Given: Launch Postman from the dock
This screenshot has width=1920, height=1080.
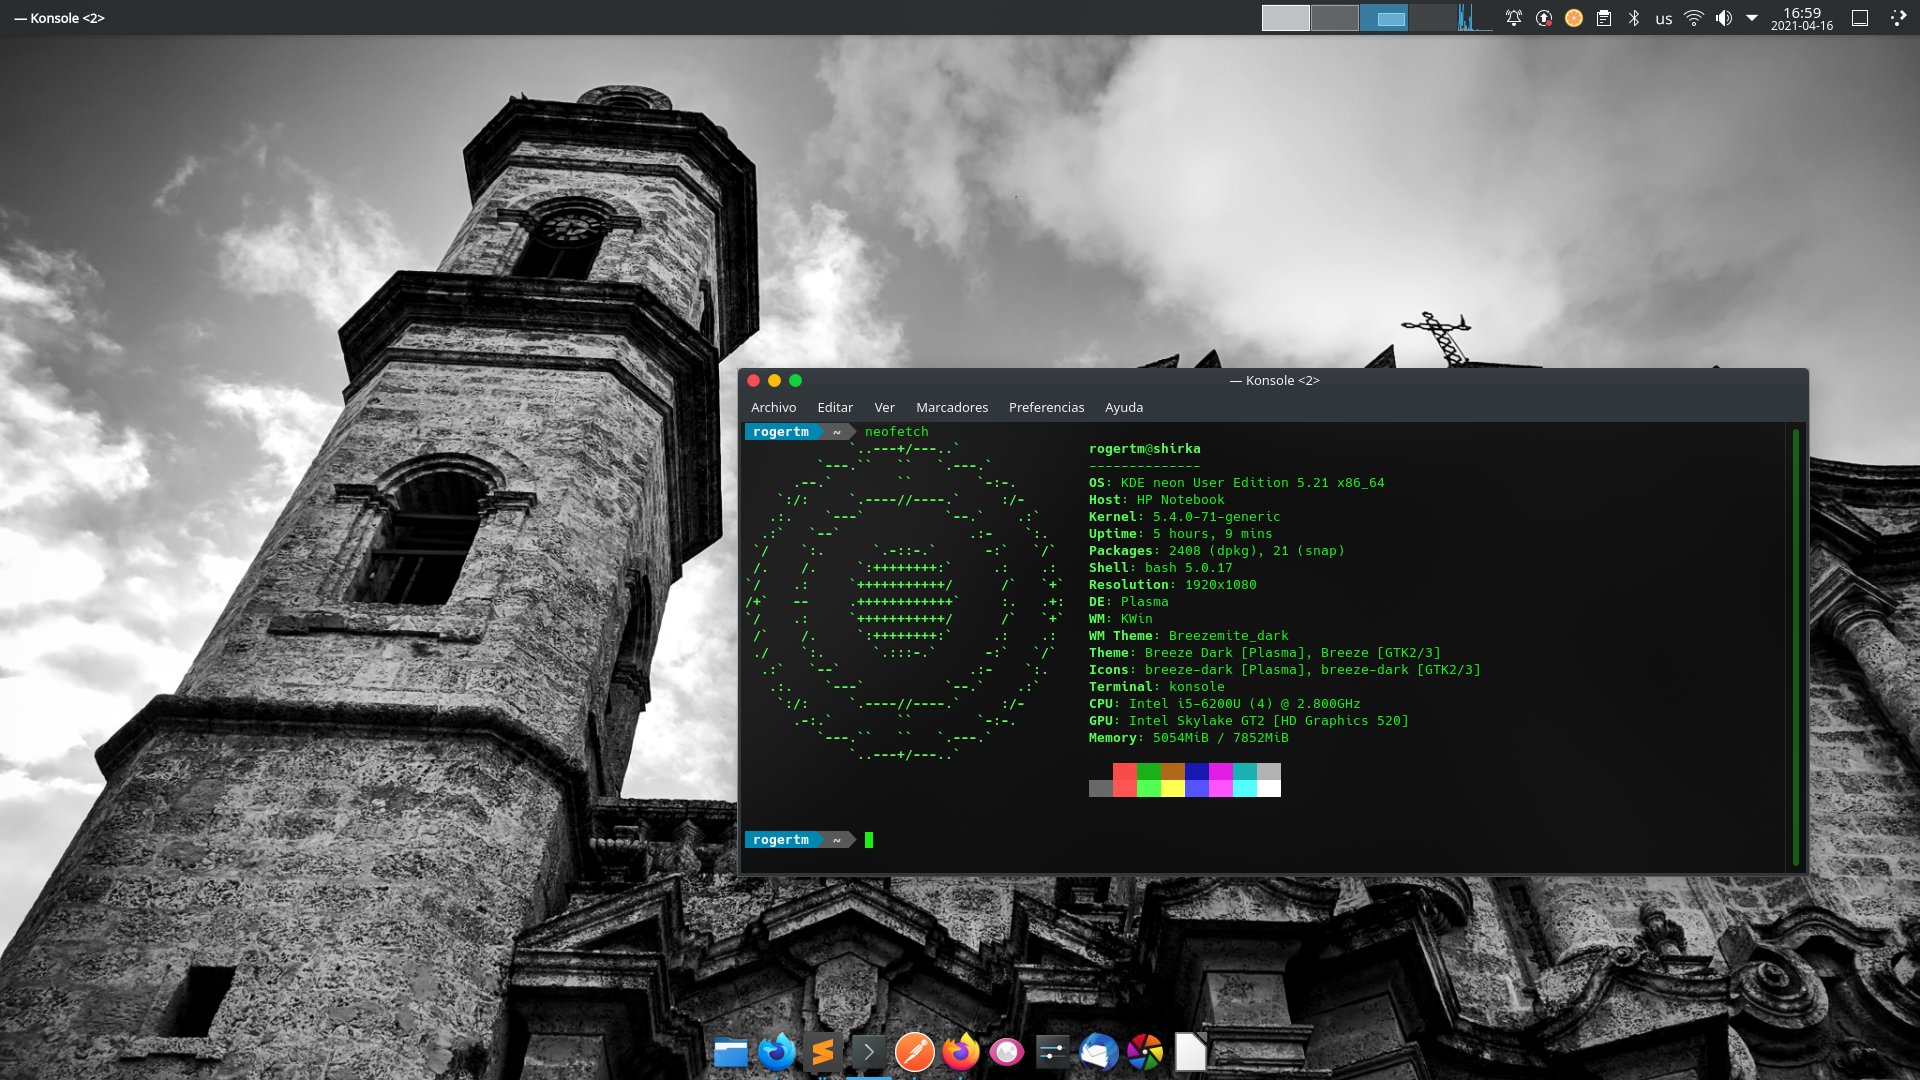Looking at the screenshot, I should click(914, 1052).
